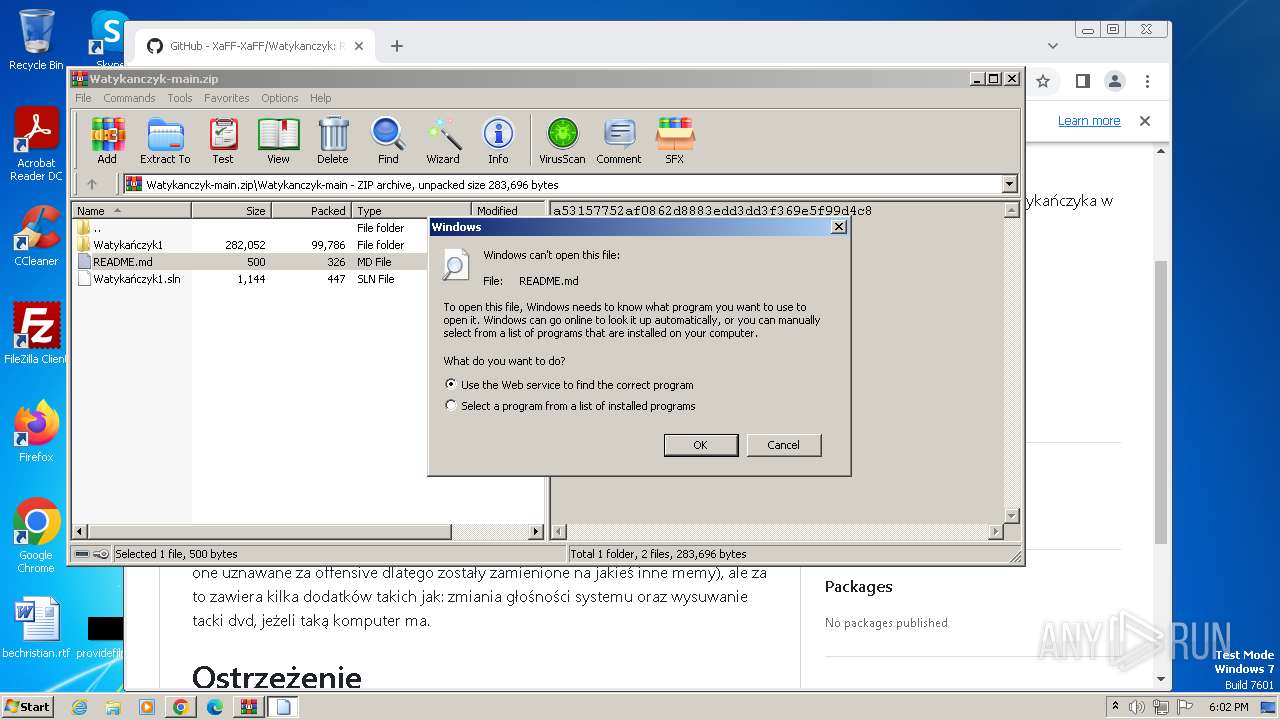This screenshot has width=1280, height=720.
Task: Open the Help menu
Action: click(320, 98)
